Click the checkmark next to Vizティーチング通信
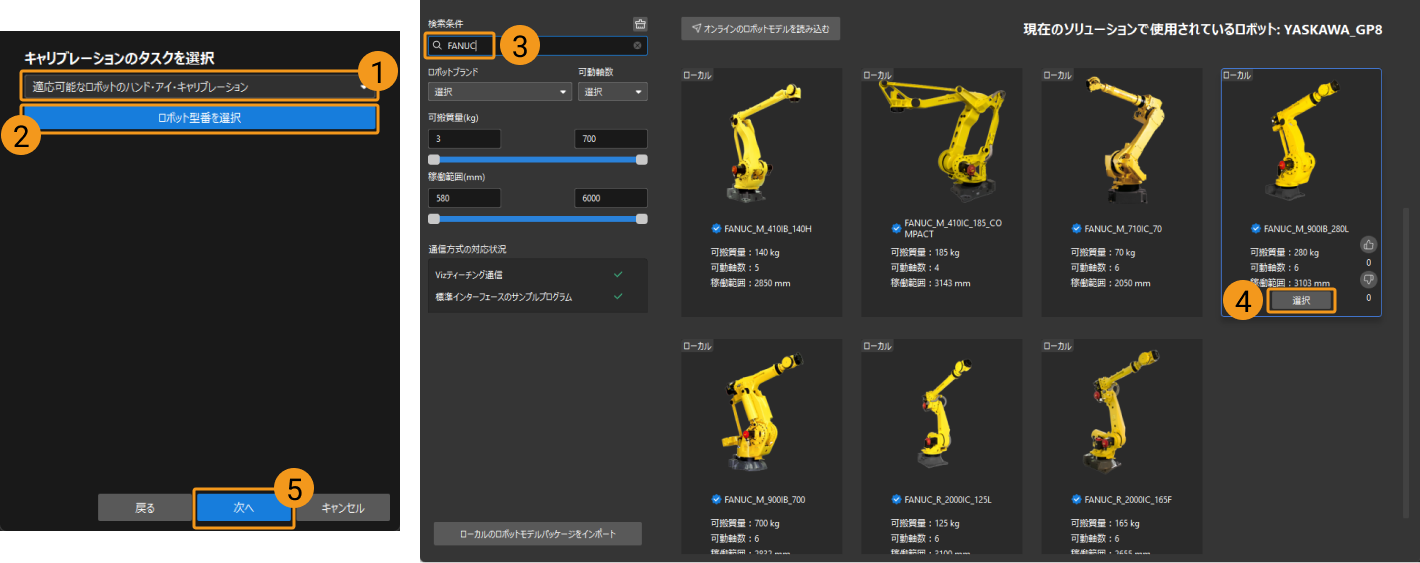The height and width of the screenshot is (563, 1420). [x=618, y=273]
